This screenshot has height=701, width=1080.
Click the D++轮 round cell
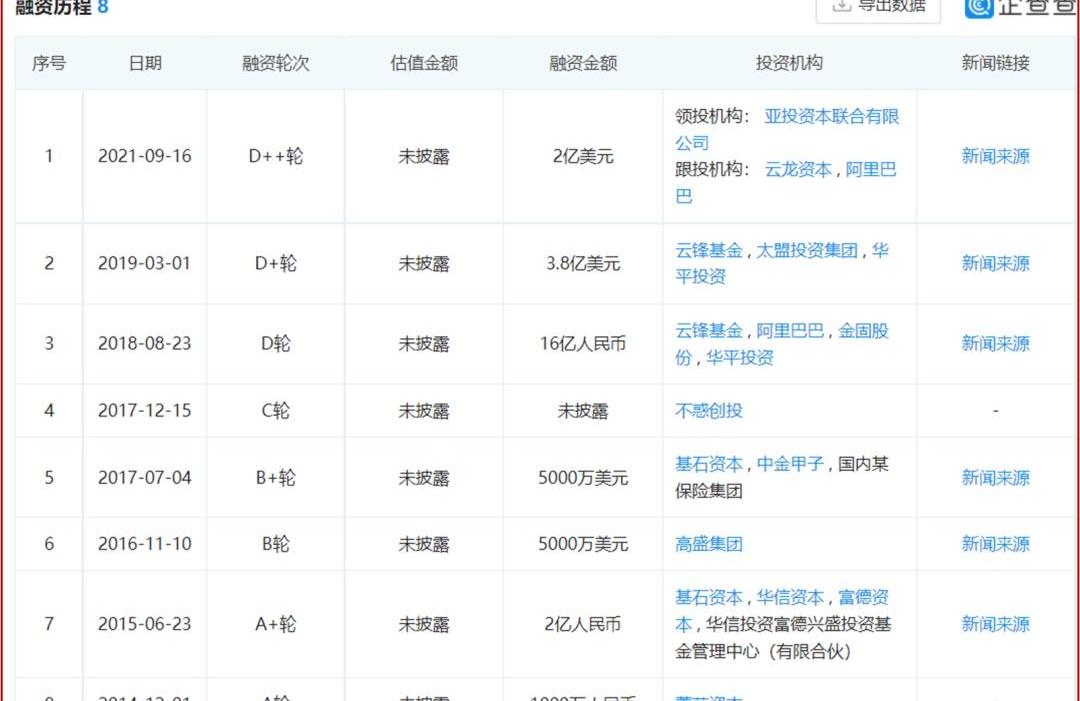click(x=276, y=156)
